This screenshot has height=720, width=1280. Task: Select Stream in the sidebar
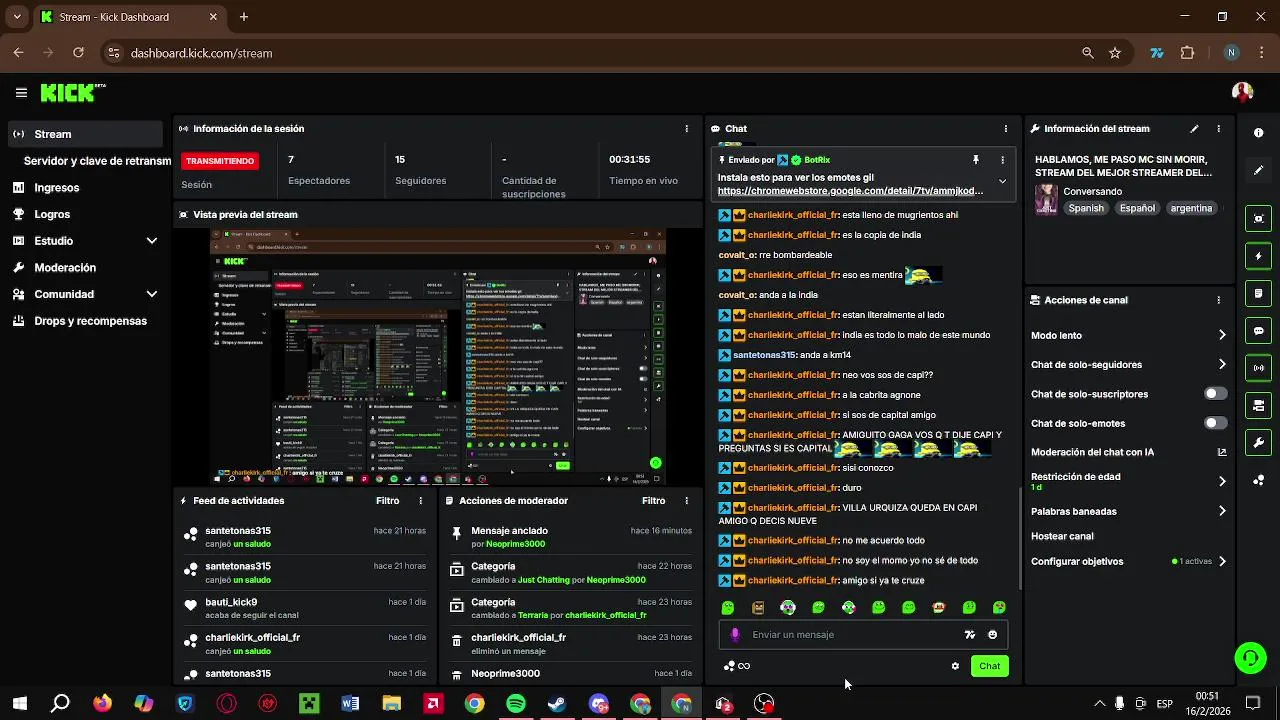point(85,134)
